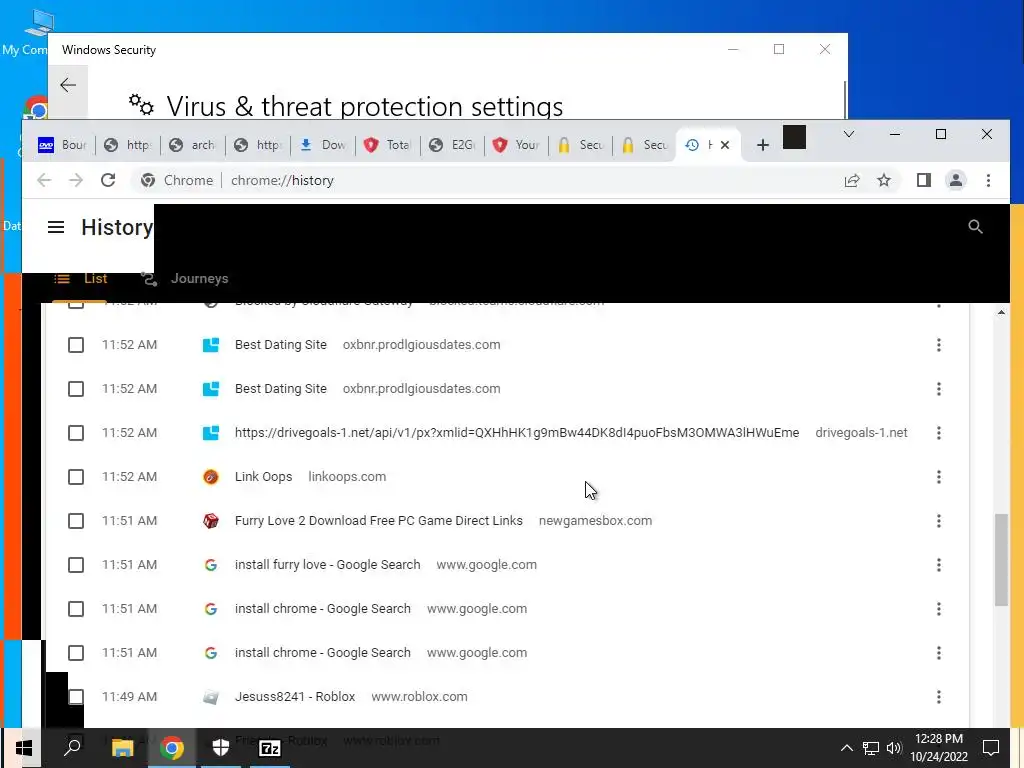
Task: Expand Chrome tab search chevron
Action: 848,135
